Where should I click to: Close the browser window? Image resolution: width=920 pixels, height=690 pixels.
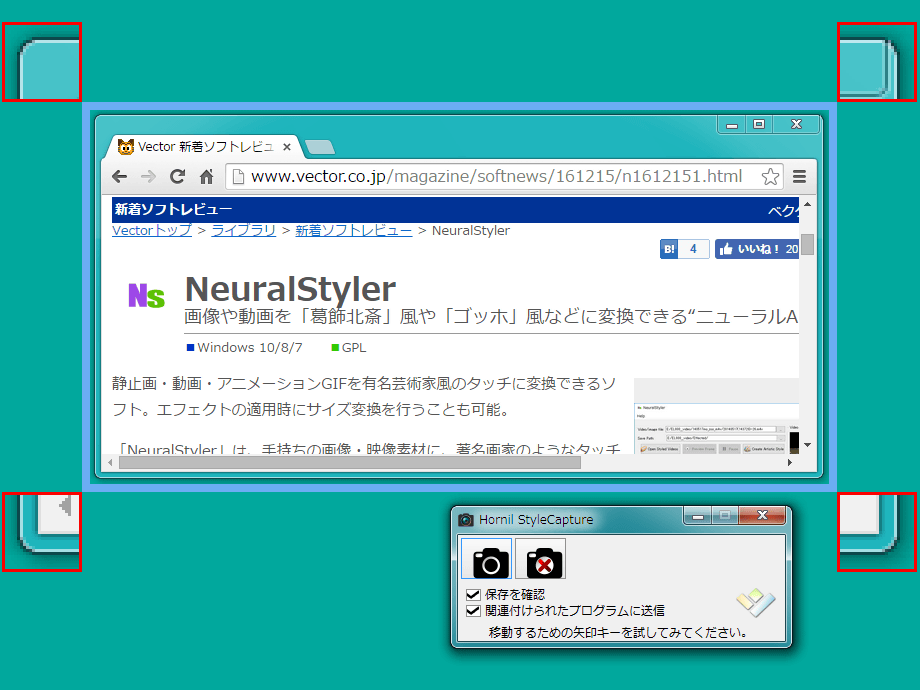tap(796, 124)
